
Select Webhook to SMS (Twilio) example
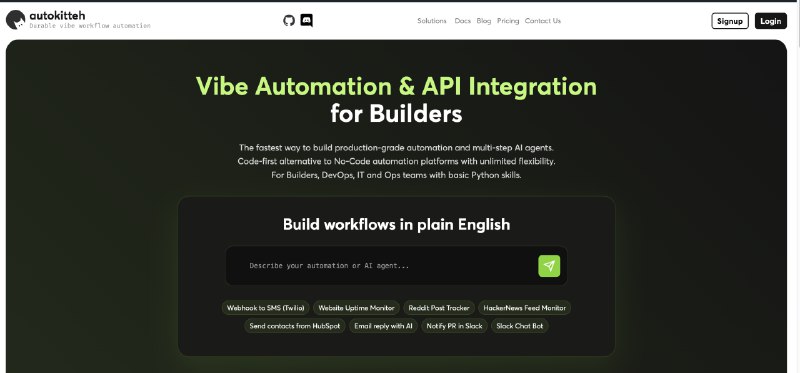click(x=266, y=308)
